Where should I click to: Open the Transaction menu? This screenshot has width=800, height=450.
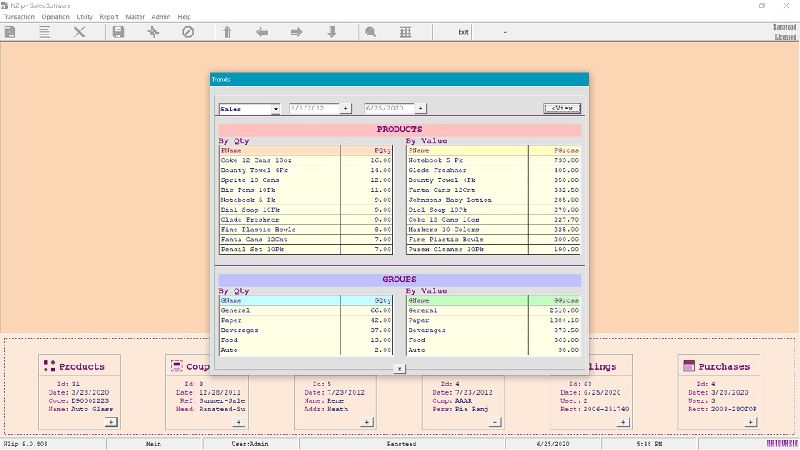(20, 17)
